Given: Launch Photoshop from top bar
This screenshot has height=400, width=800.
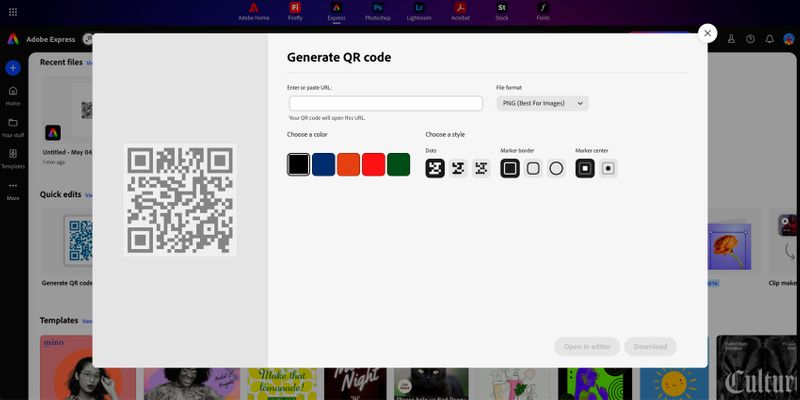Looking at the screenshot, I should (378, 12).
